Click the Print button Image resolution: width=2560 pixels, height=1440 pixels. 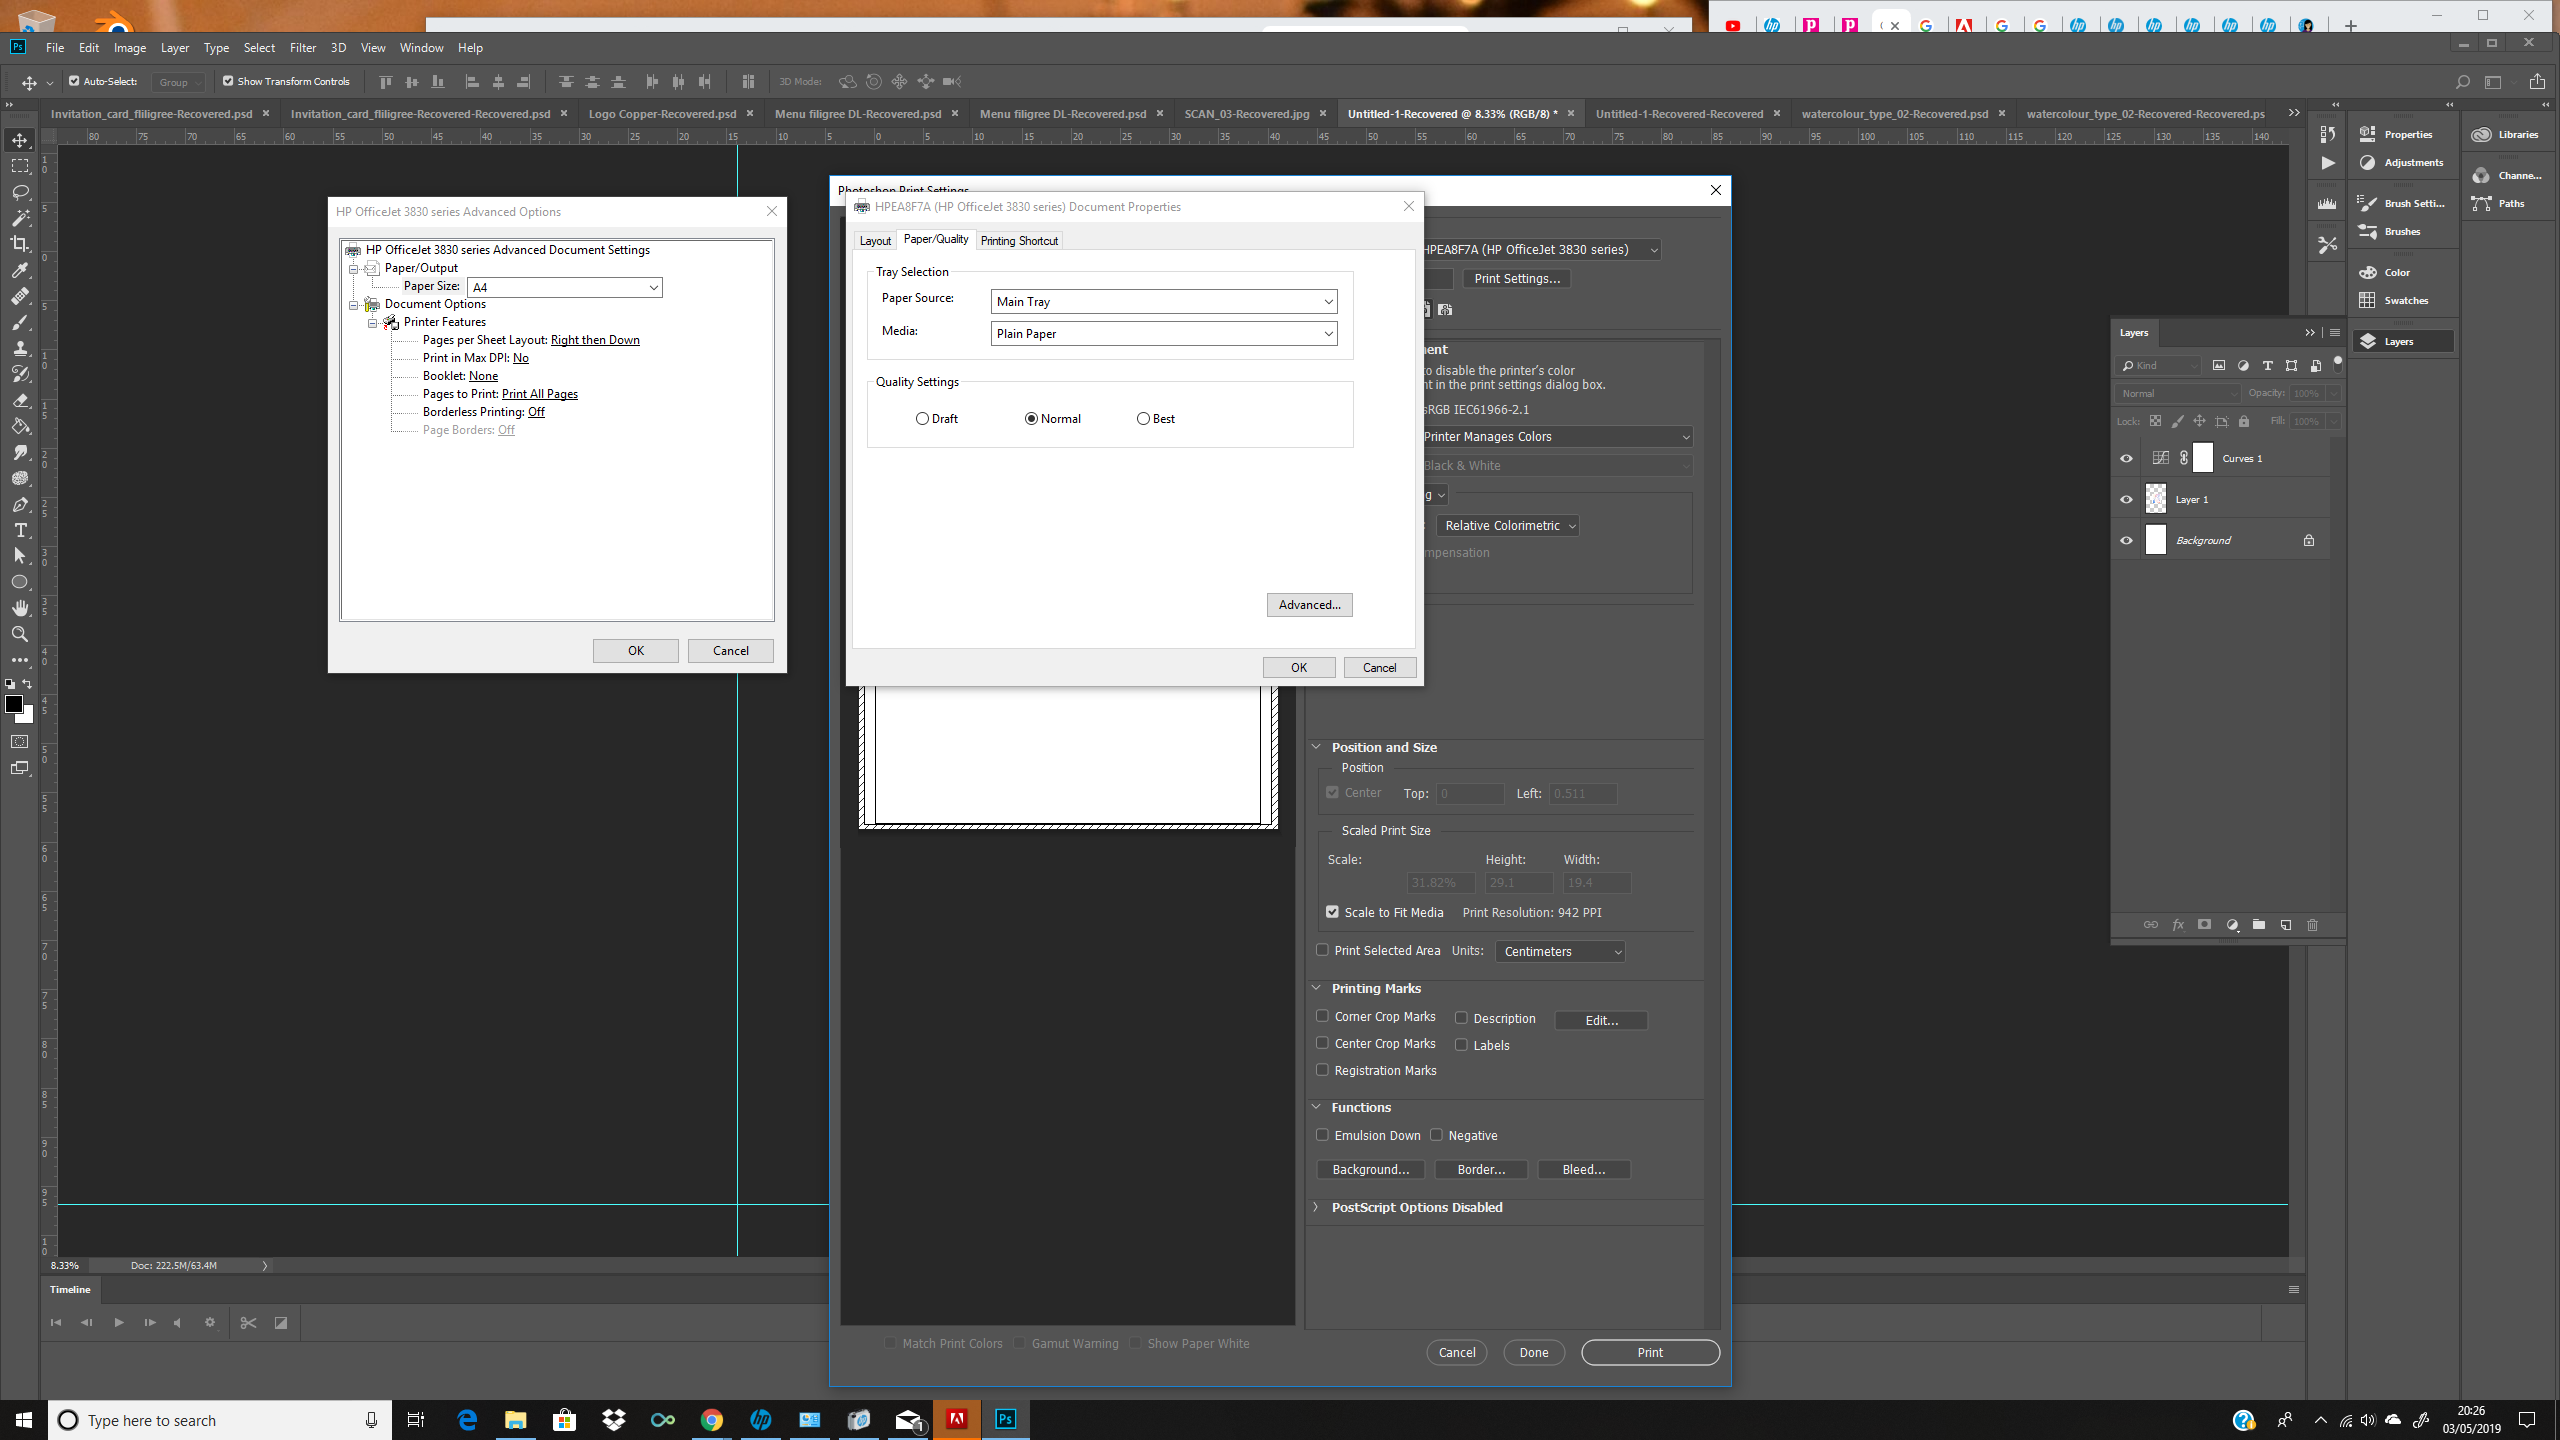coord(1649,1352)
